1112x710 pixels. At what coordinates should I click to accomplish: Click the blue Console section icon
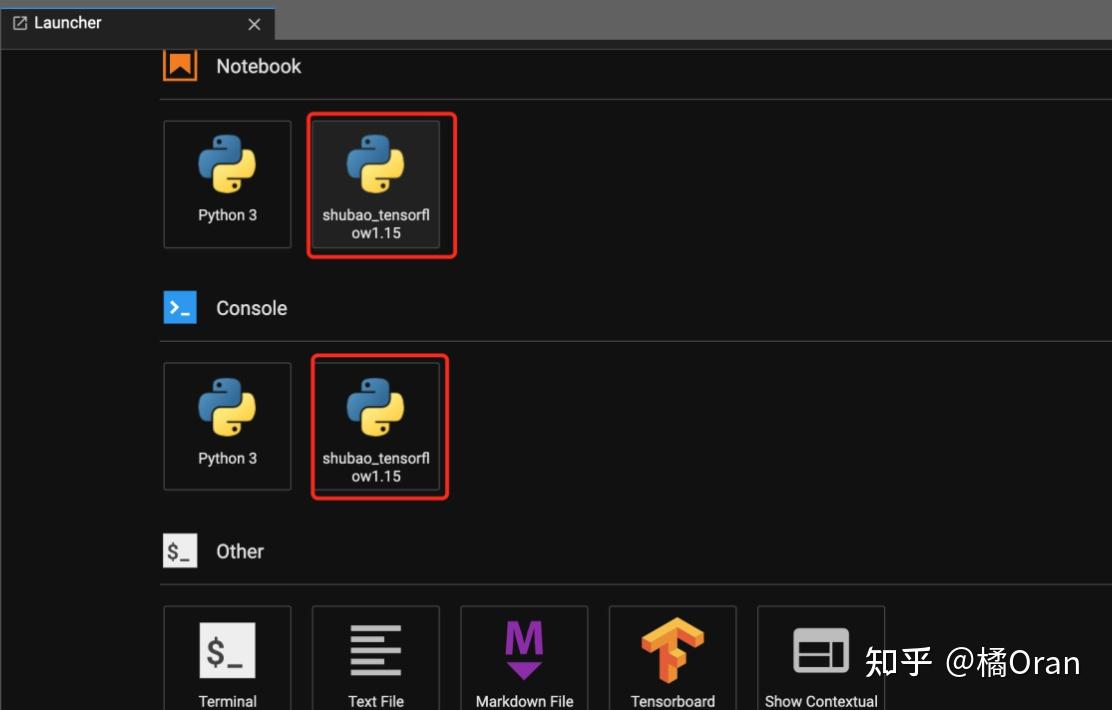click(x=181, y=307)
